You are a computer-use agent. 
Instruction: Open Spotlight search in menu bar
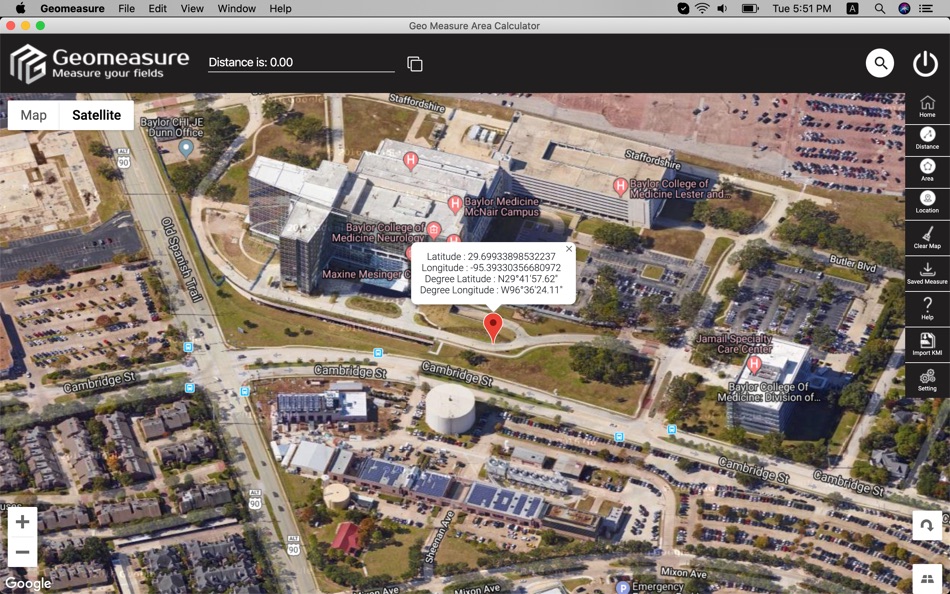[880, 8]
